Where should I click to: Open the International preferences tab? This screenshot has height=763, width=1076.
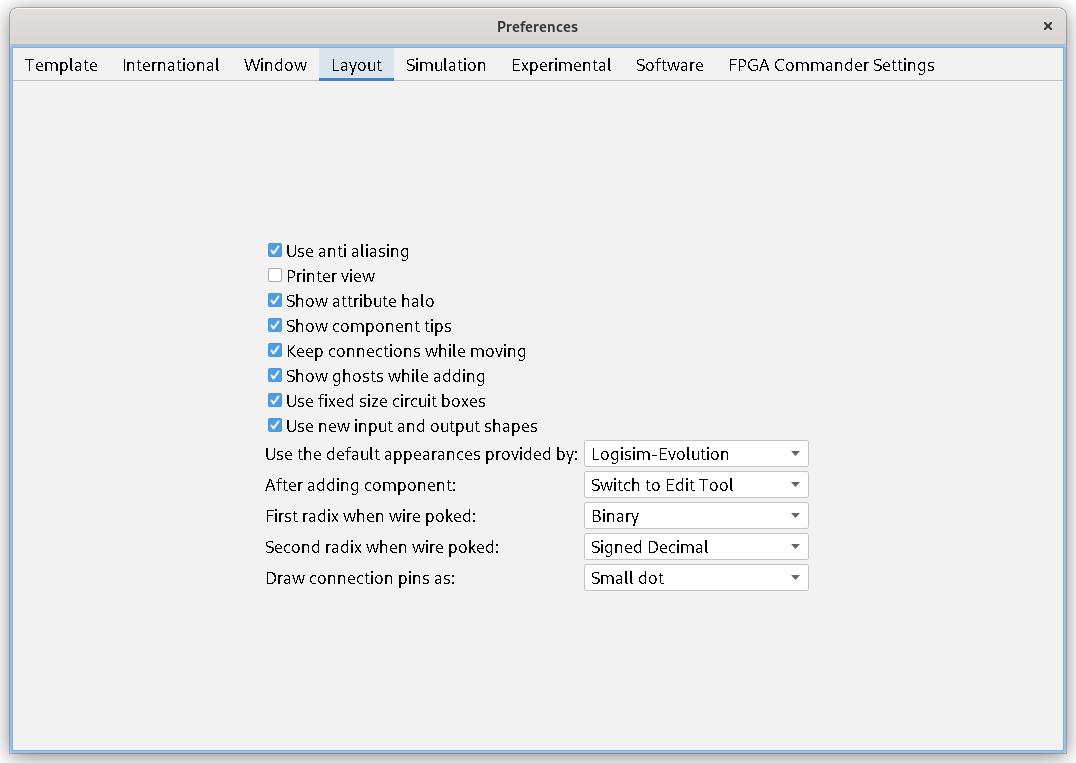click(170, 64)
